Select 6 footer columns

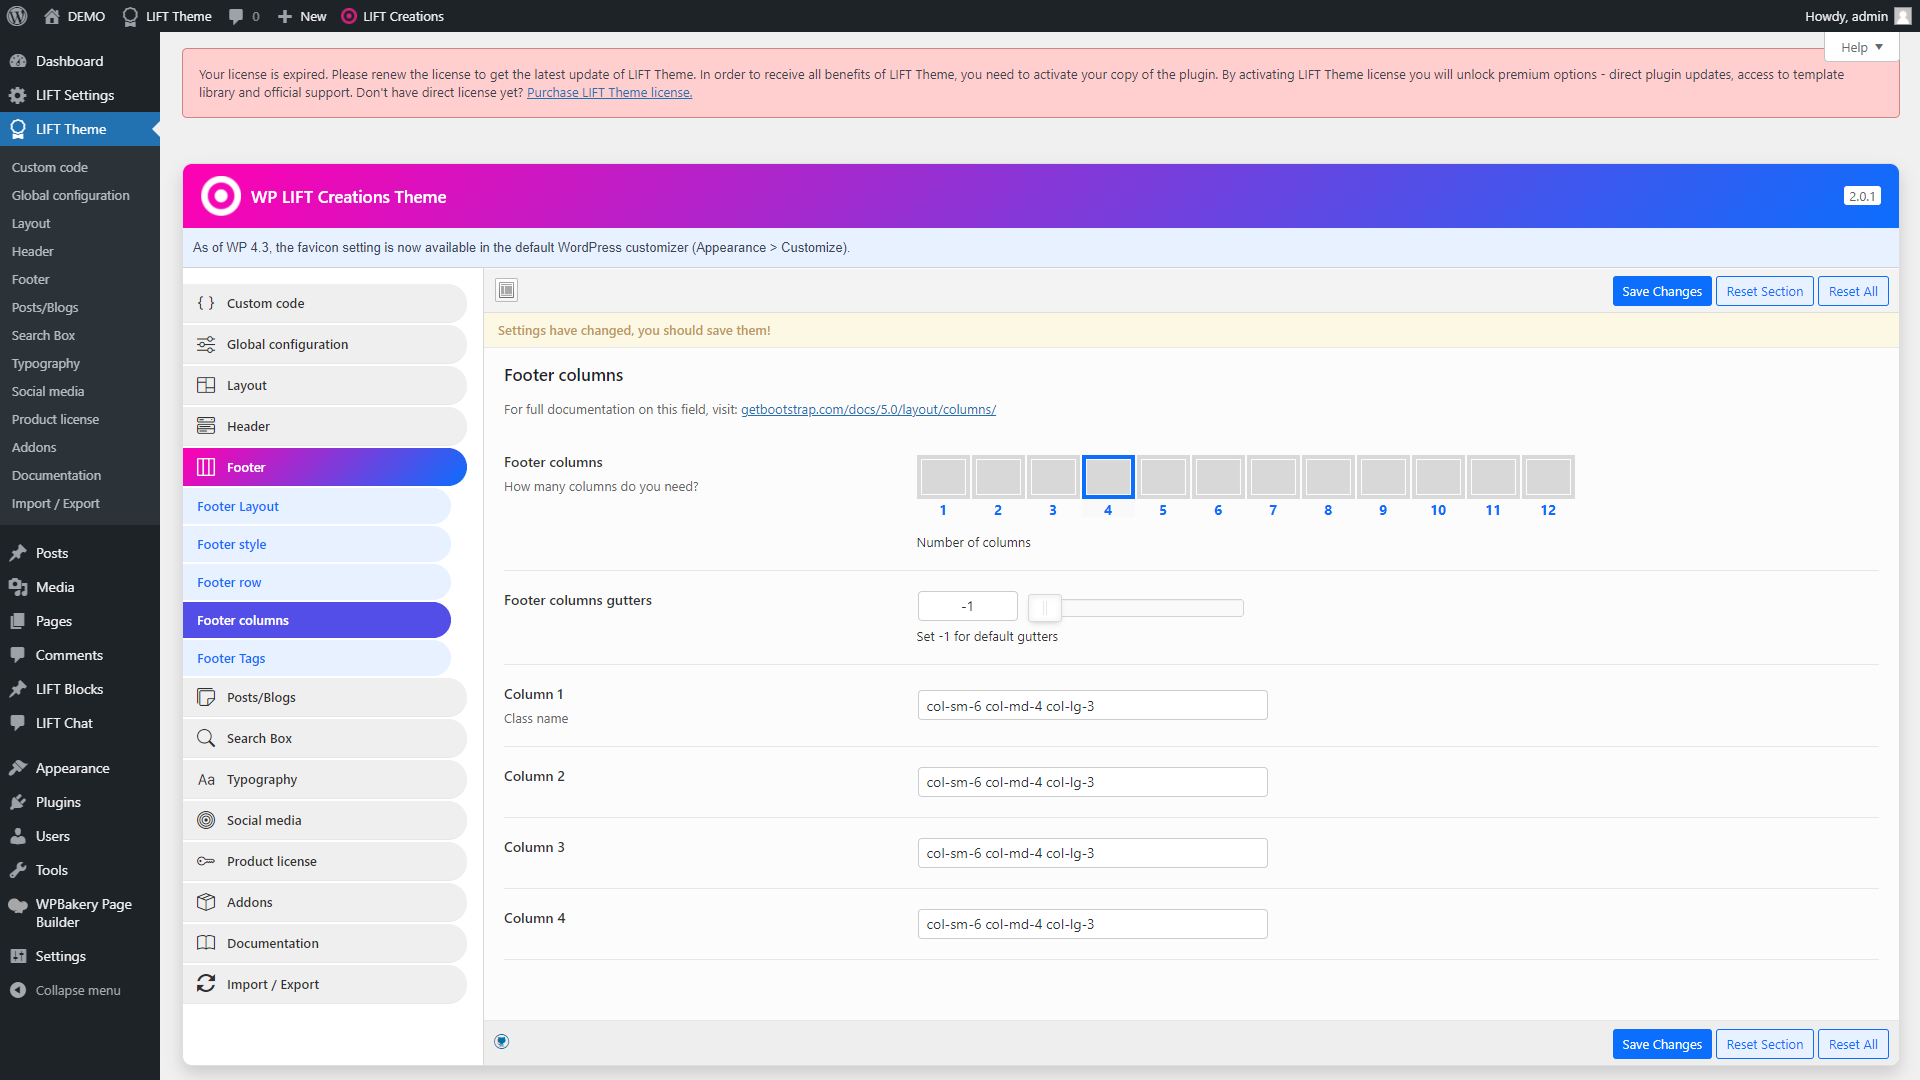point(1218,477)
